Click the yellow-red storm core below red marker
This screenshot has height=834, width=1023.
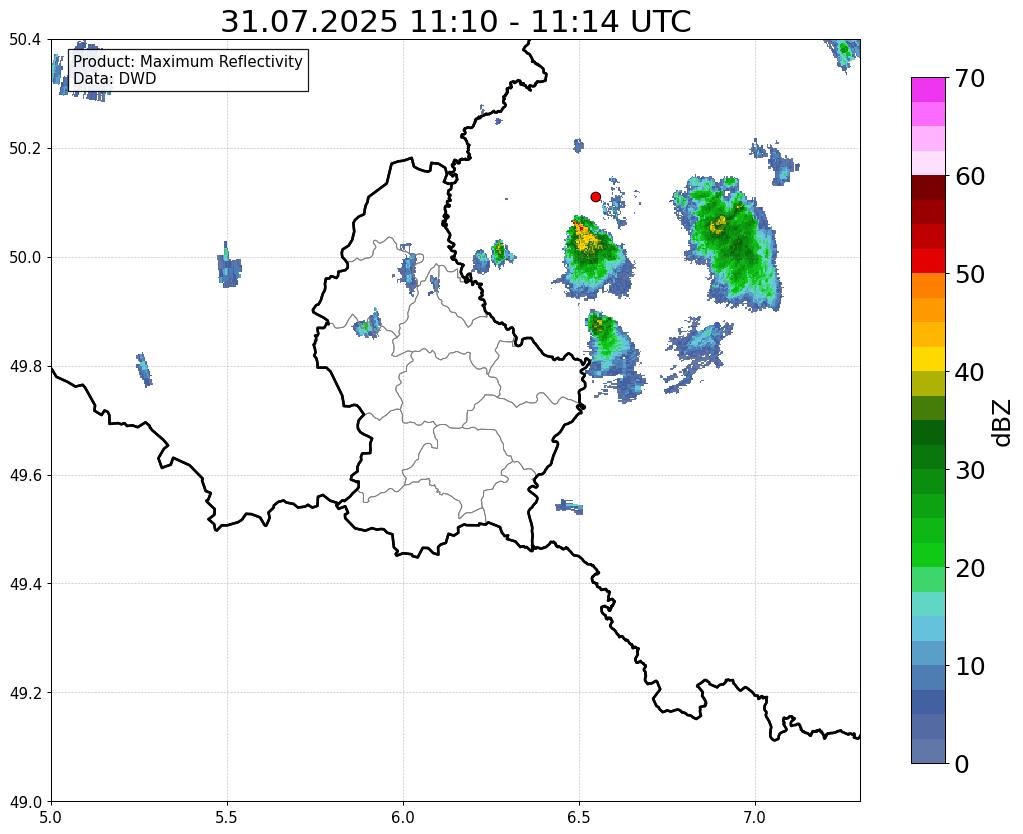tap(587, 238)
